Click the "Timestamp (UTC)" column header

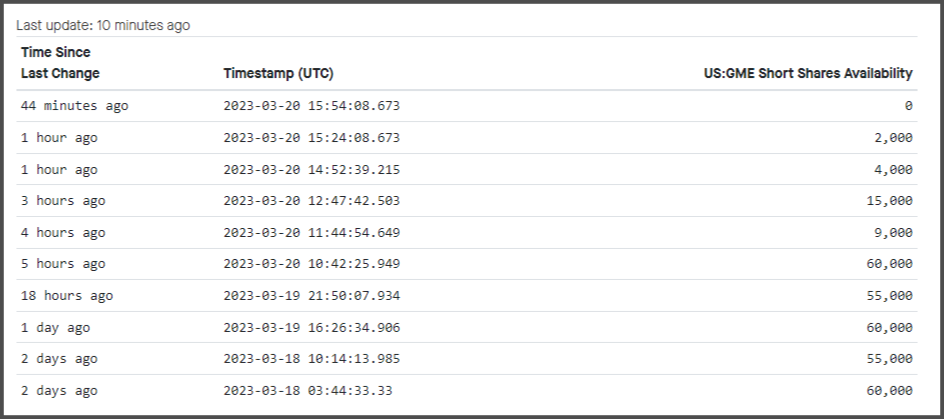(x=278, y=73)
